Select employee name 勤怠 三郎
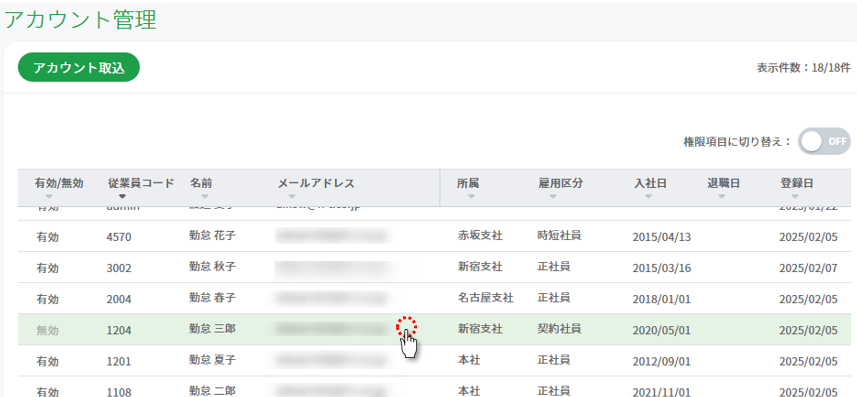This screenshot has width=857, height=397. pos(212,329)
